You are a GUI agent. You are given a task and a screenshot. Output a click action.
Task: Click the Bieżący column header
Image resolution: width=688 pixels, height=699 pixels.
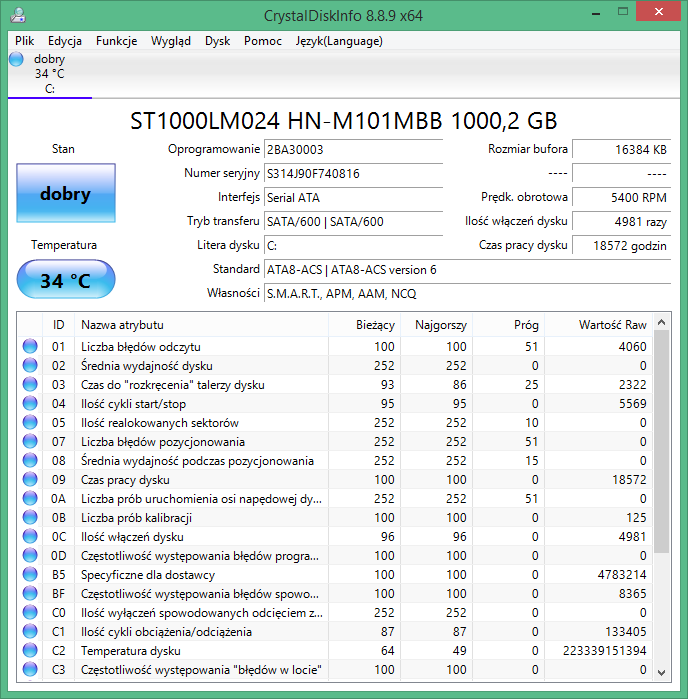364,325
